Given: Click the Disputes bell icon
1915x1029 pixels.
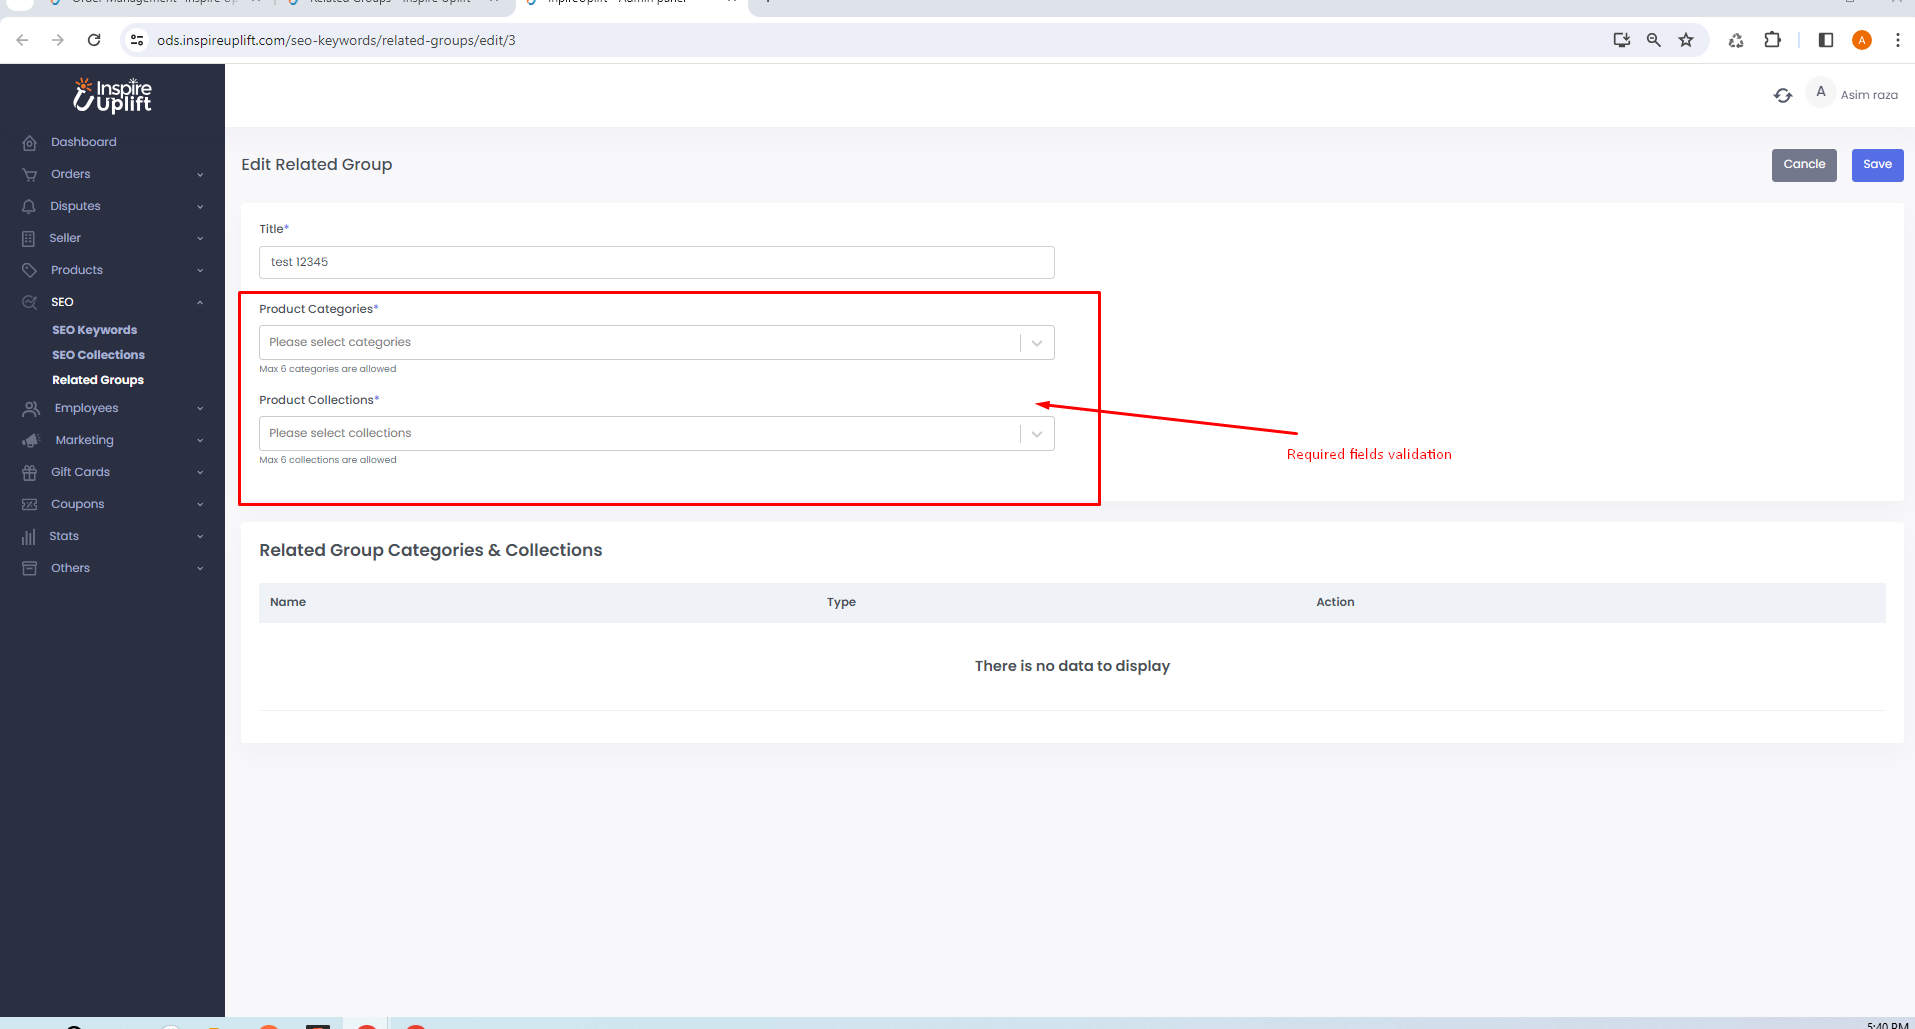Looking at the screenshot, I should pyautogui.click(x=29, y=207).
